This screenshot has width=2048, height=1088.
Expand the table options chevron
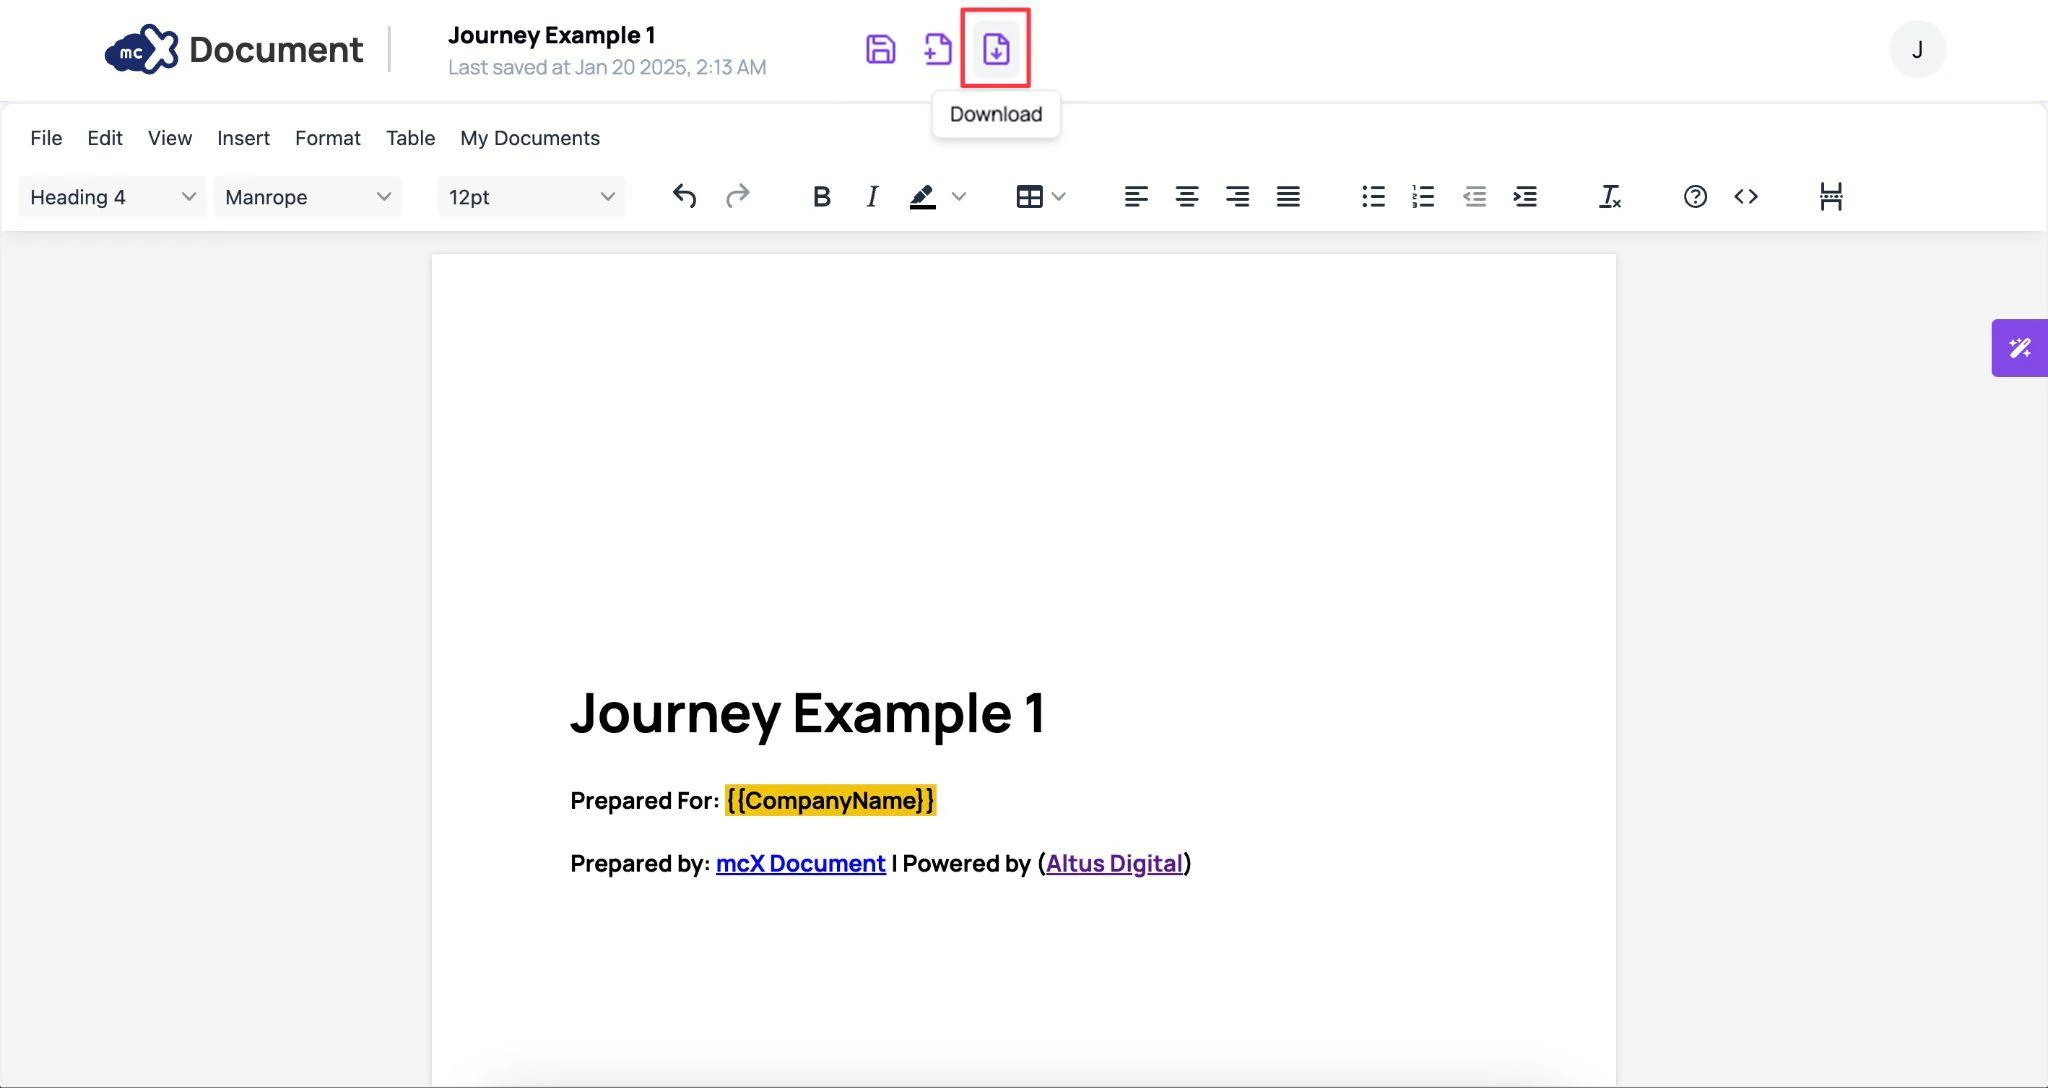click(x=1059, y=197)
